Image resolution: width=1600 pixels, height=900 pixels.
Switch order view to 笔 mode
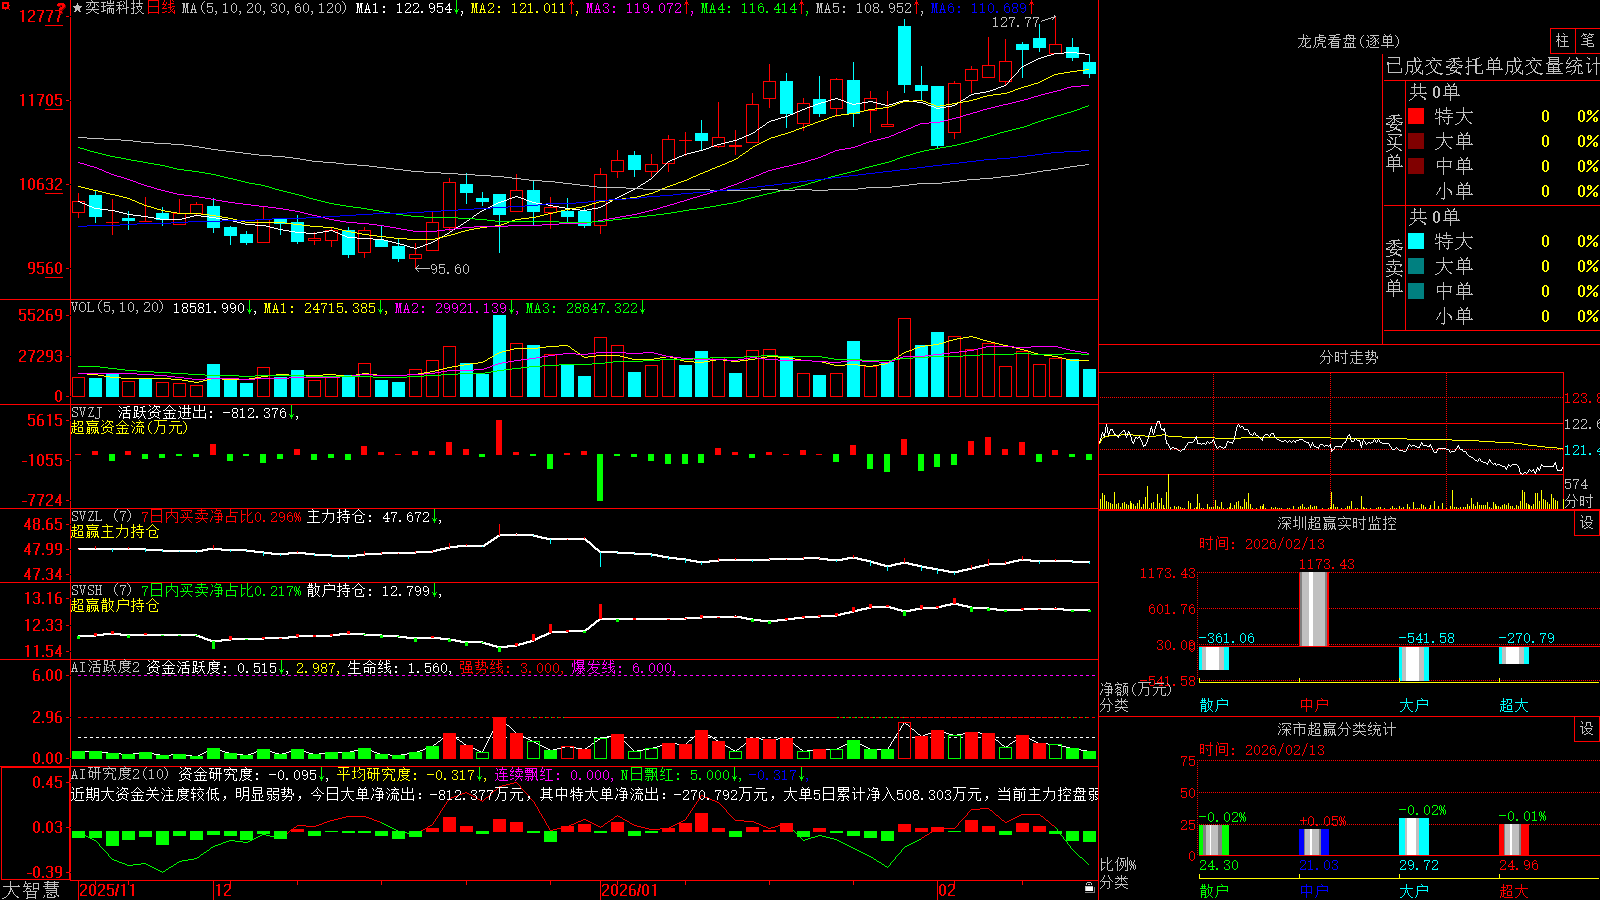click(1587, 40)
